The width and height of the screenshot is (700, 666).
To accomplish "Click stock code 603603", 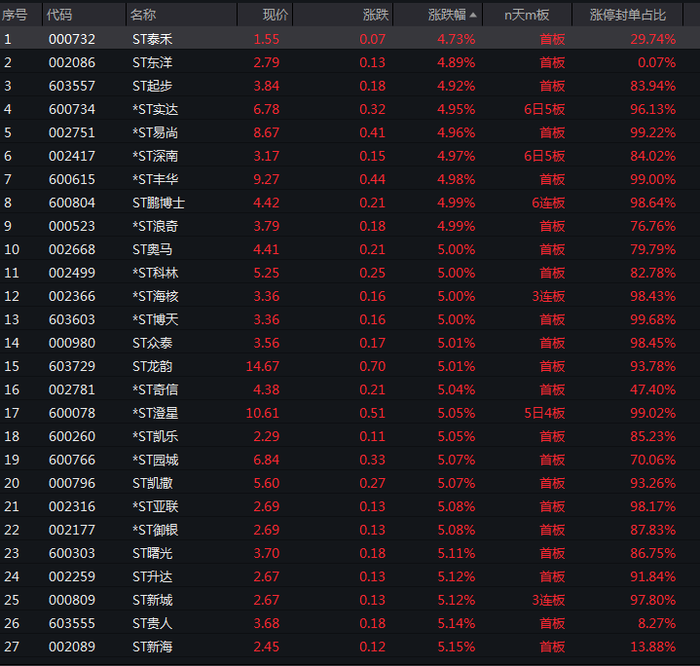I will [72, 320].
